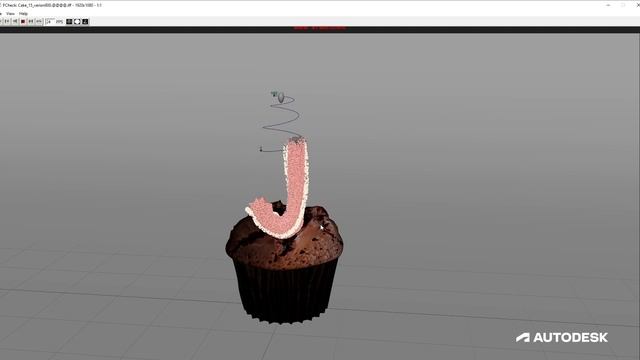The height and width of the screenshot is (360, 640).
Task: Click the step-back-one-frame button left of stop
Action: (15, 21)
